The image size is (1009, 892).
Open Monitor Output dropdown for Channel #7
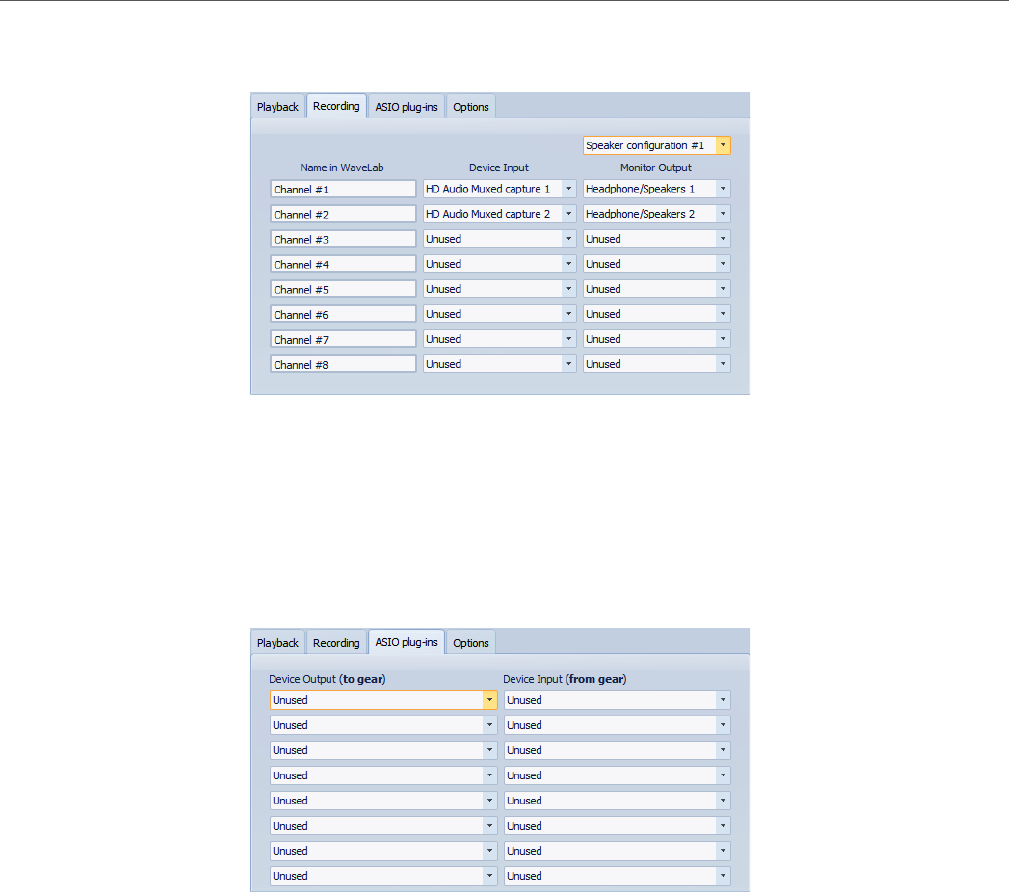(656, 339)
